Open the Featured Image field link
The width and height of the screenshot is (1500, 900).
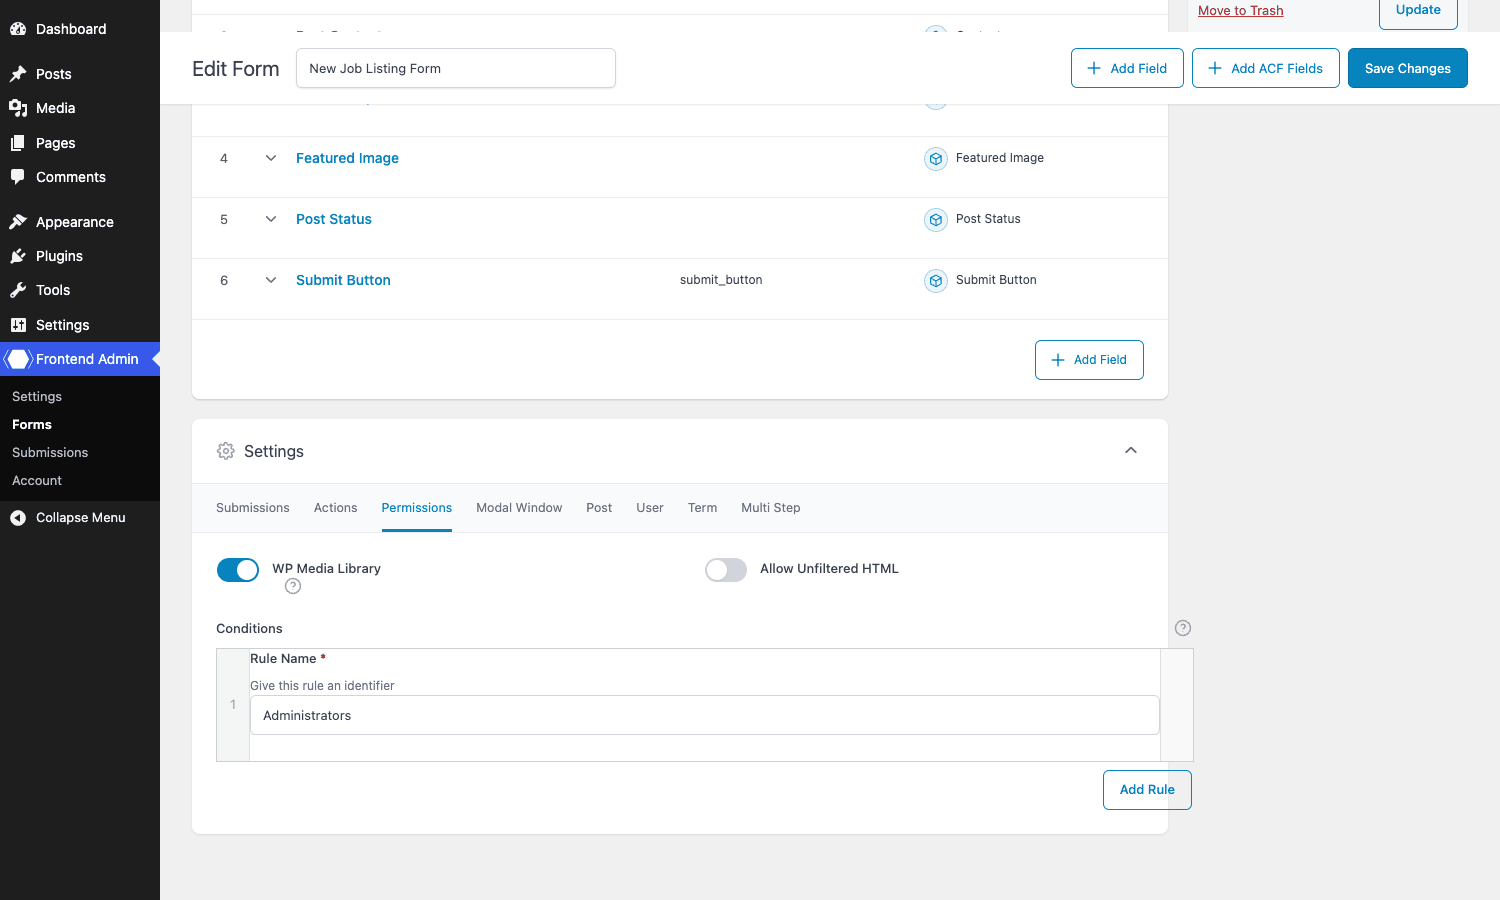click(347, 158)
